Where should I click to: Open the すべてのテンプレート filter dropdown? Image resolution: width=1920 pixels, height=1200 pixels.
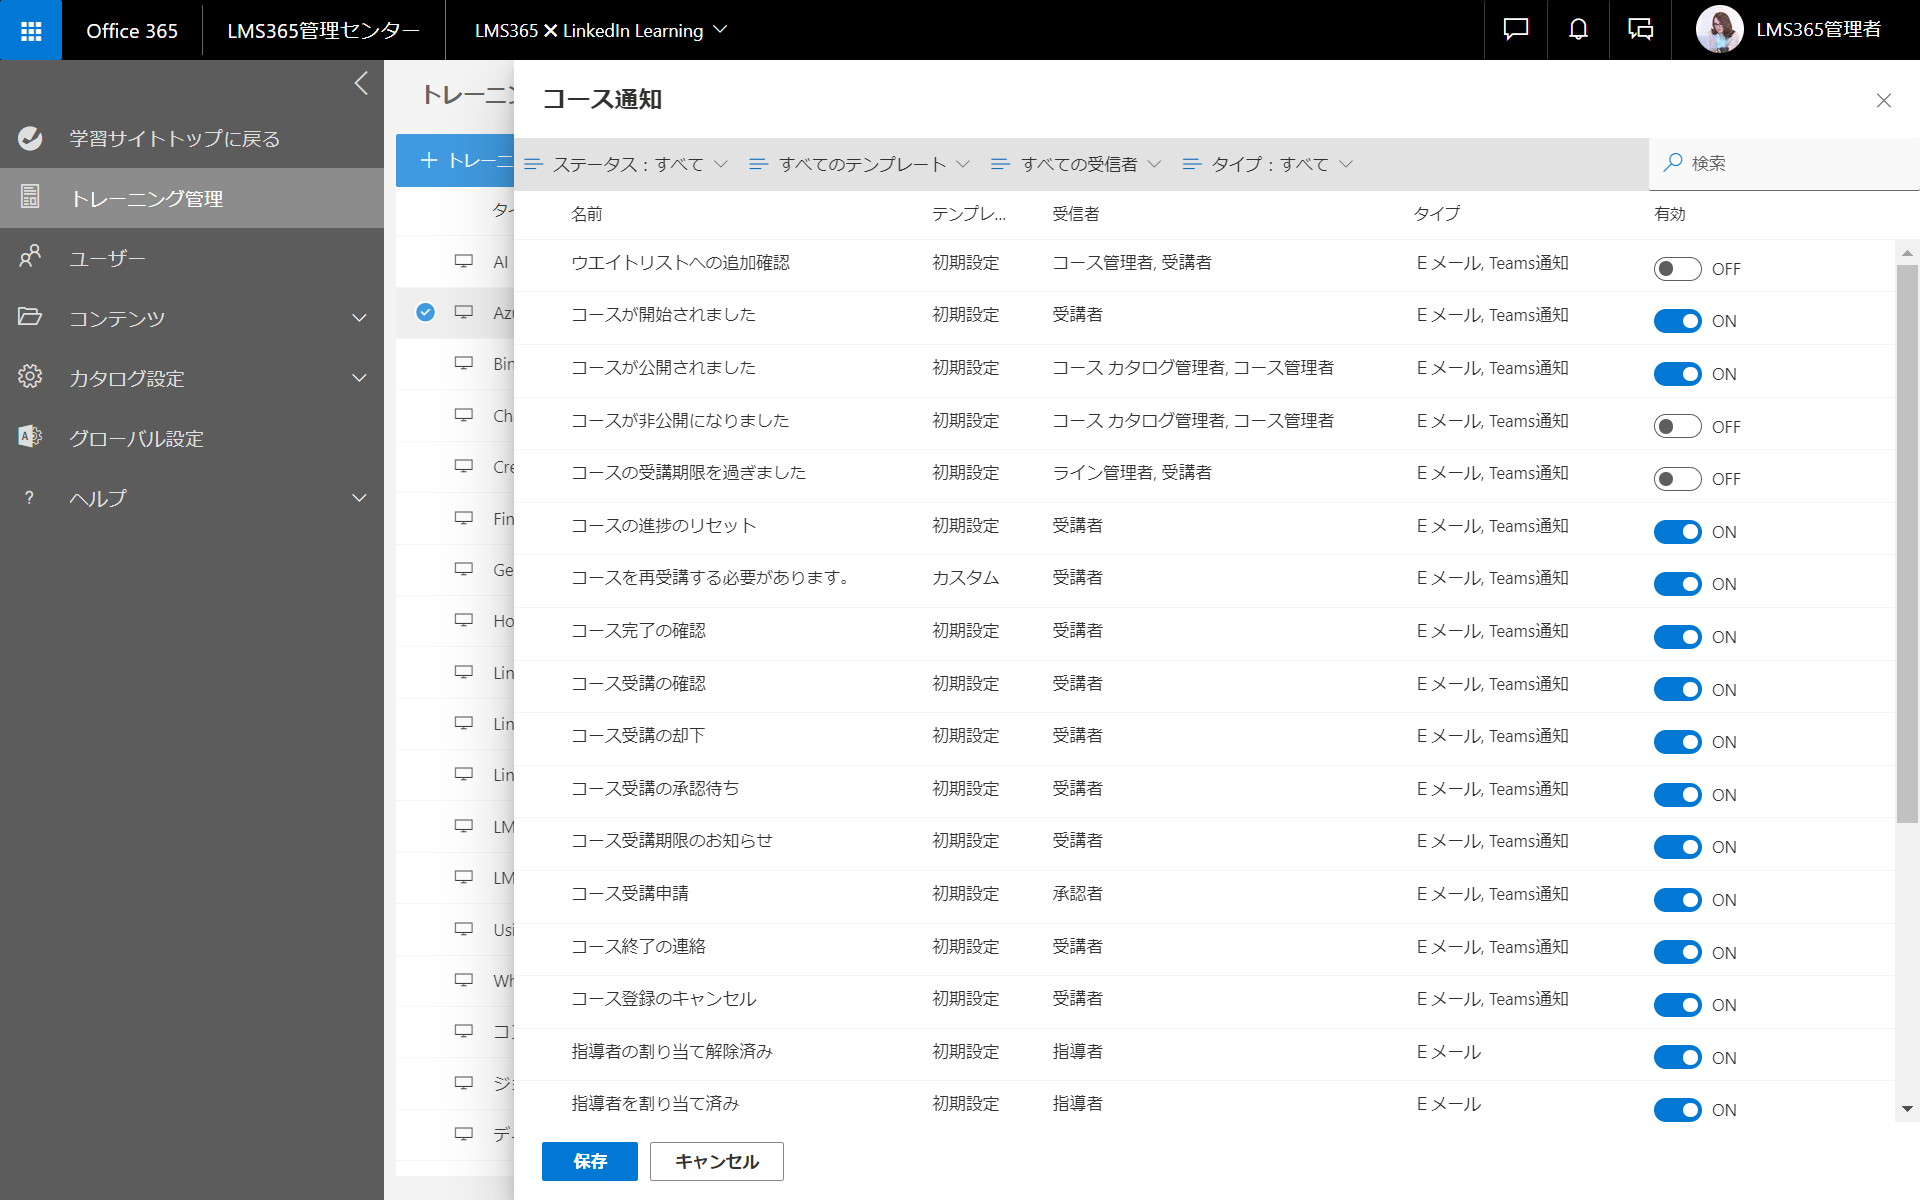pos(859,164)
